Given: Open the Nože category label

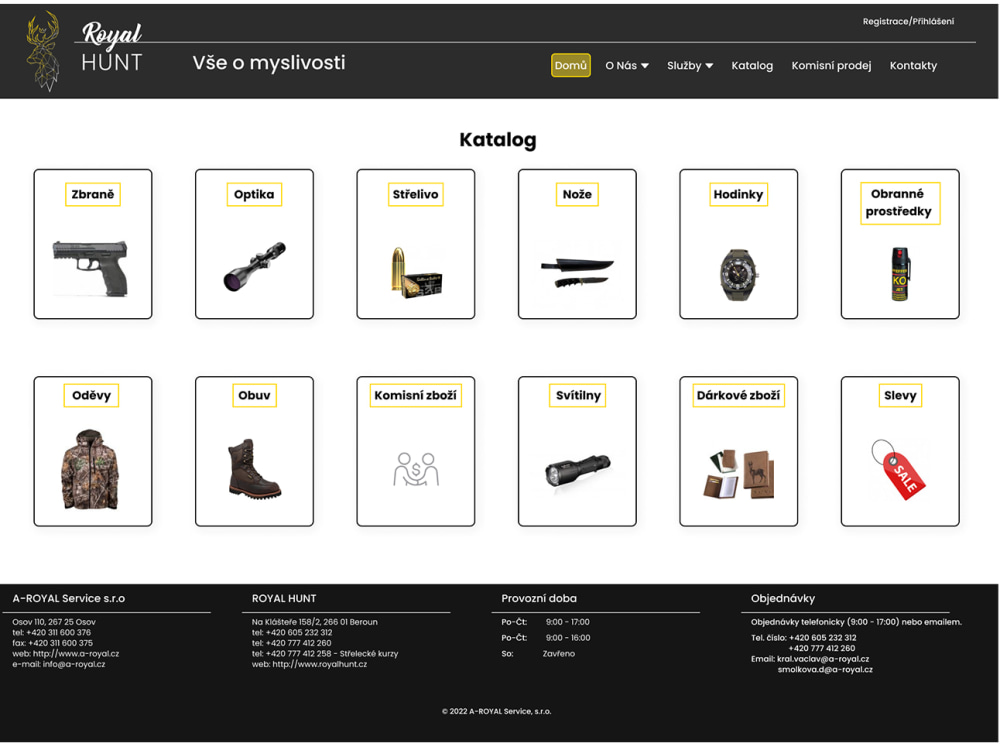Looking at the screenshot, I should tap(577, 195).
